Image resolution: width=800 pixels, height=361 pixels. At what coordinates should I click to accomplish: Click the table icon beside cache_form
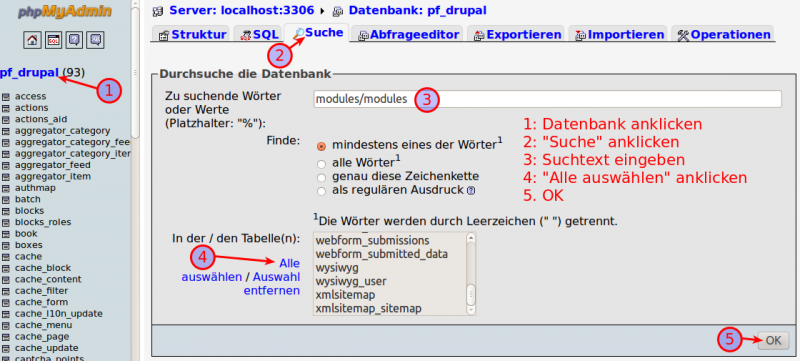6,302
